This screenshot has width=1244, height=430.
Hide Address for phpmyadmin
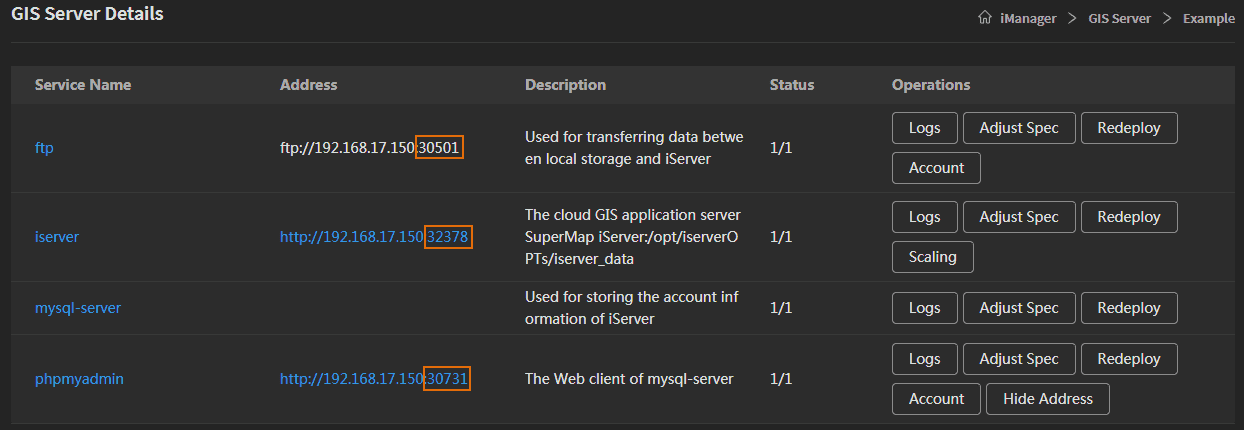tap(1048, 399)
